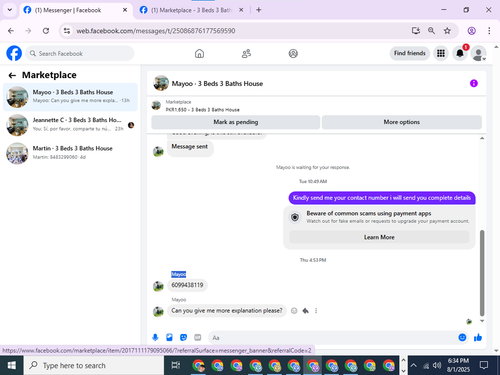Open the Marketplace listing PKR1,650 banner

coord(203,106)
